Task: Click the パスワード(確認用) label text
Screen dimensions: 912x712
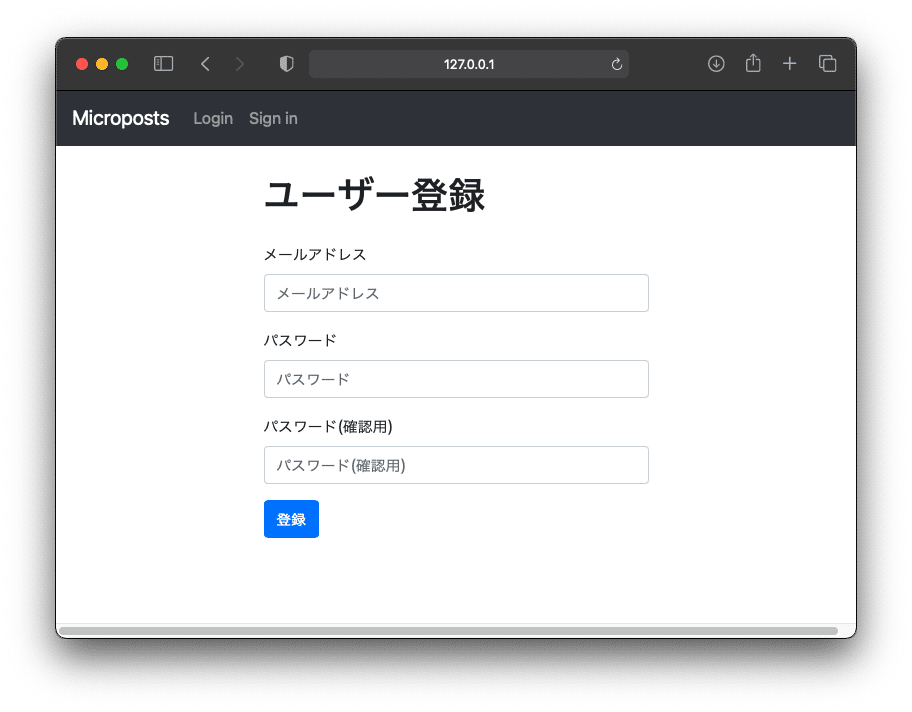Action: [x=328, y=427]
